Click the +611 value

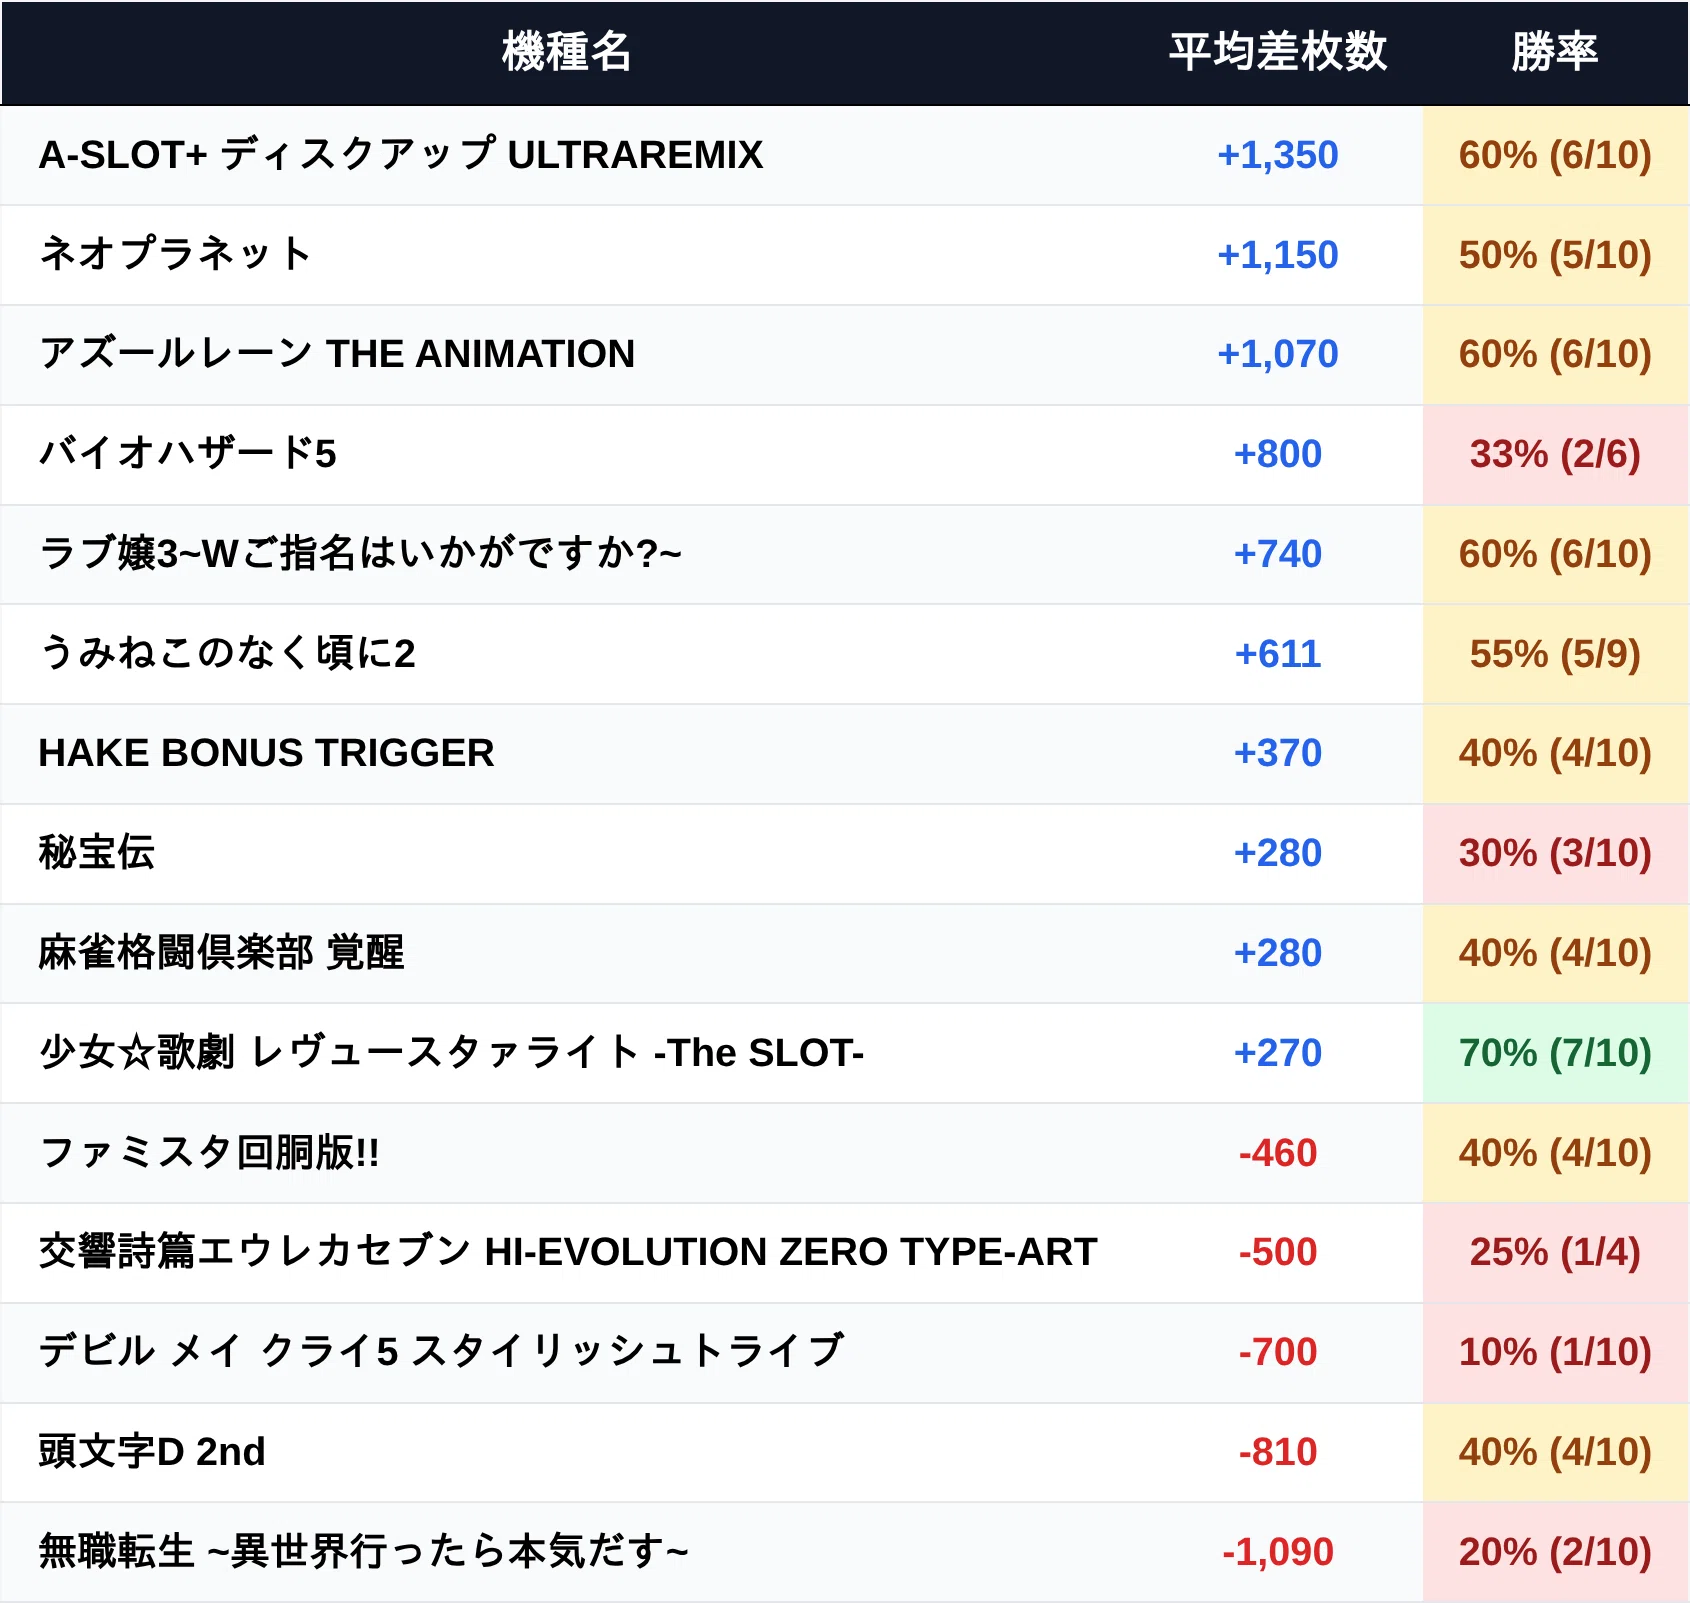coord(1278,654)
